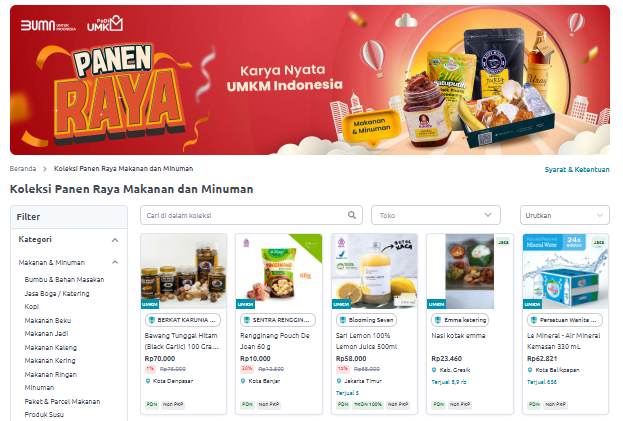Click the PaDi UMKM logo in banner
623x421 pixels.
pos(105,23)
